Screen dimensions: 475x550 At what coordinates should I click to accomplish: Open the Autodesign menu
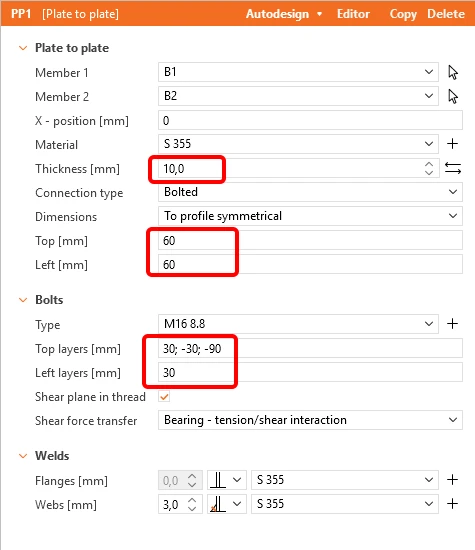click(x=284, y=14)
